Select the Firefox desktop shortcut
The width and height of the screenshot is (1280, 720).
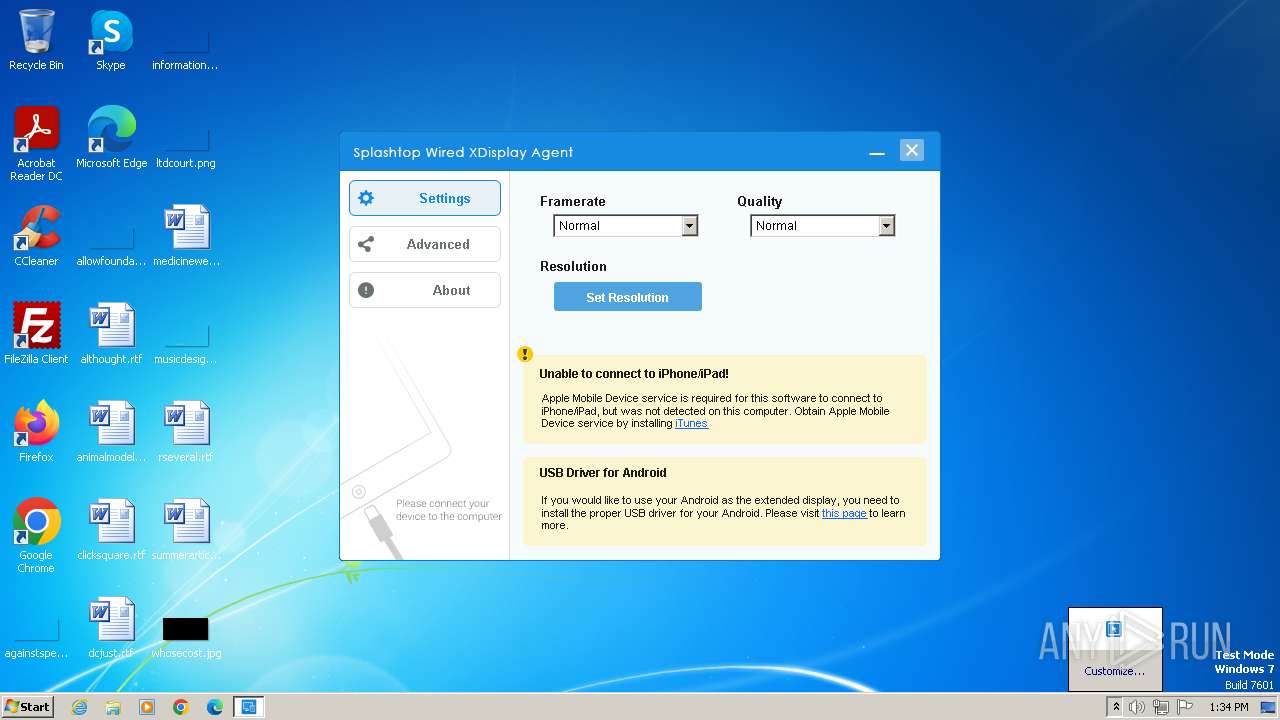[36, 432]
